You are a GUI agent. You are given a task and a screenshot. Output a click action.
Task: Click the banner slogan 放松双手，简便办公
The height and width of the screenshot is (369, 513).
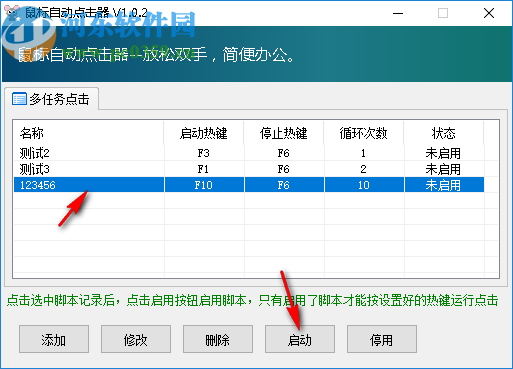[219, 54]
